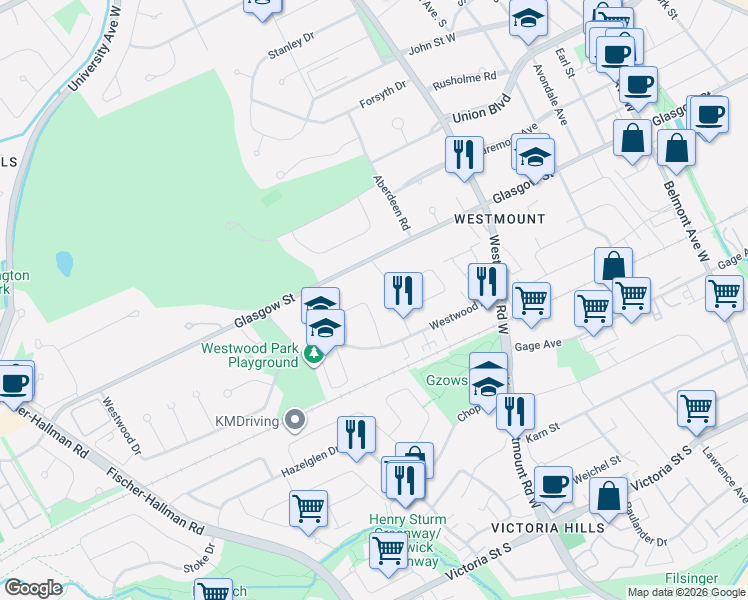Viewport: 748px width, 600px height.
Task: Select the Karn St street label
Action: click(543, 433)
